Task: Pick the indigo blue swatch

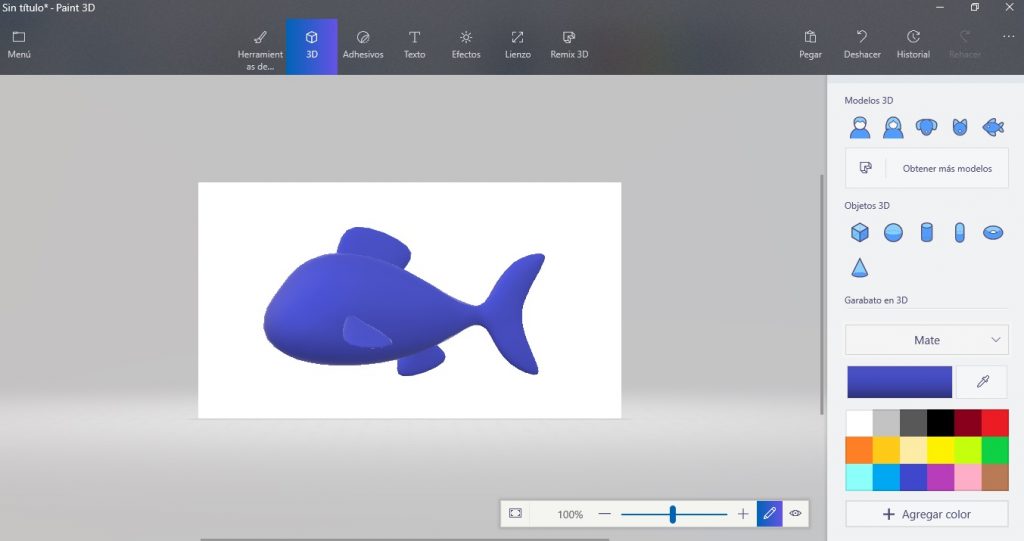Action: 913,477
